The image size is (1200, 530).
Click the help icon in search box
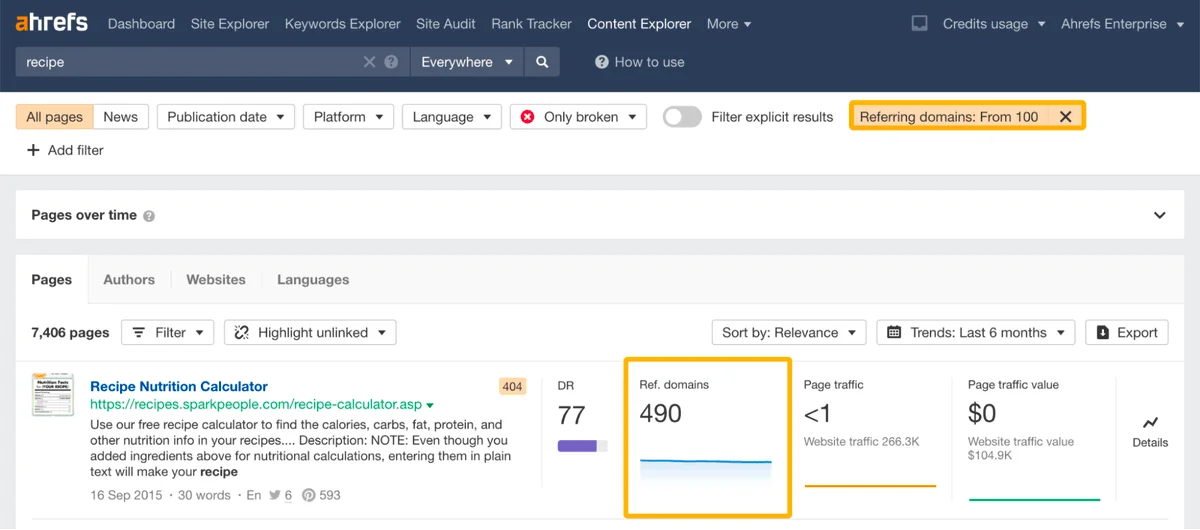[x=391, y=62]
